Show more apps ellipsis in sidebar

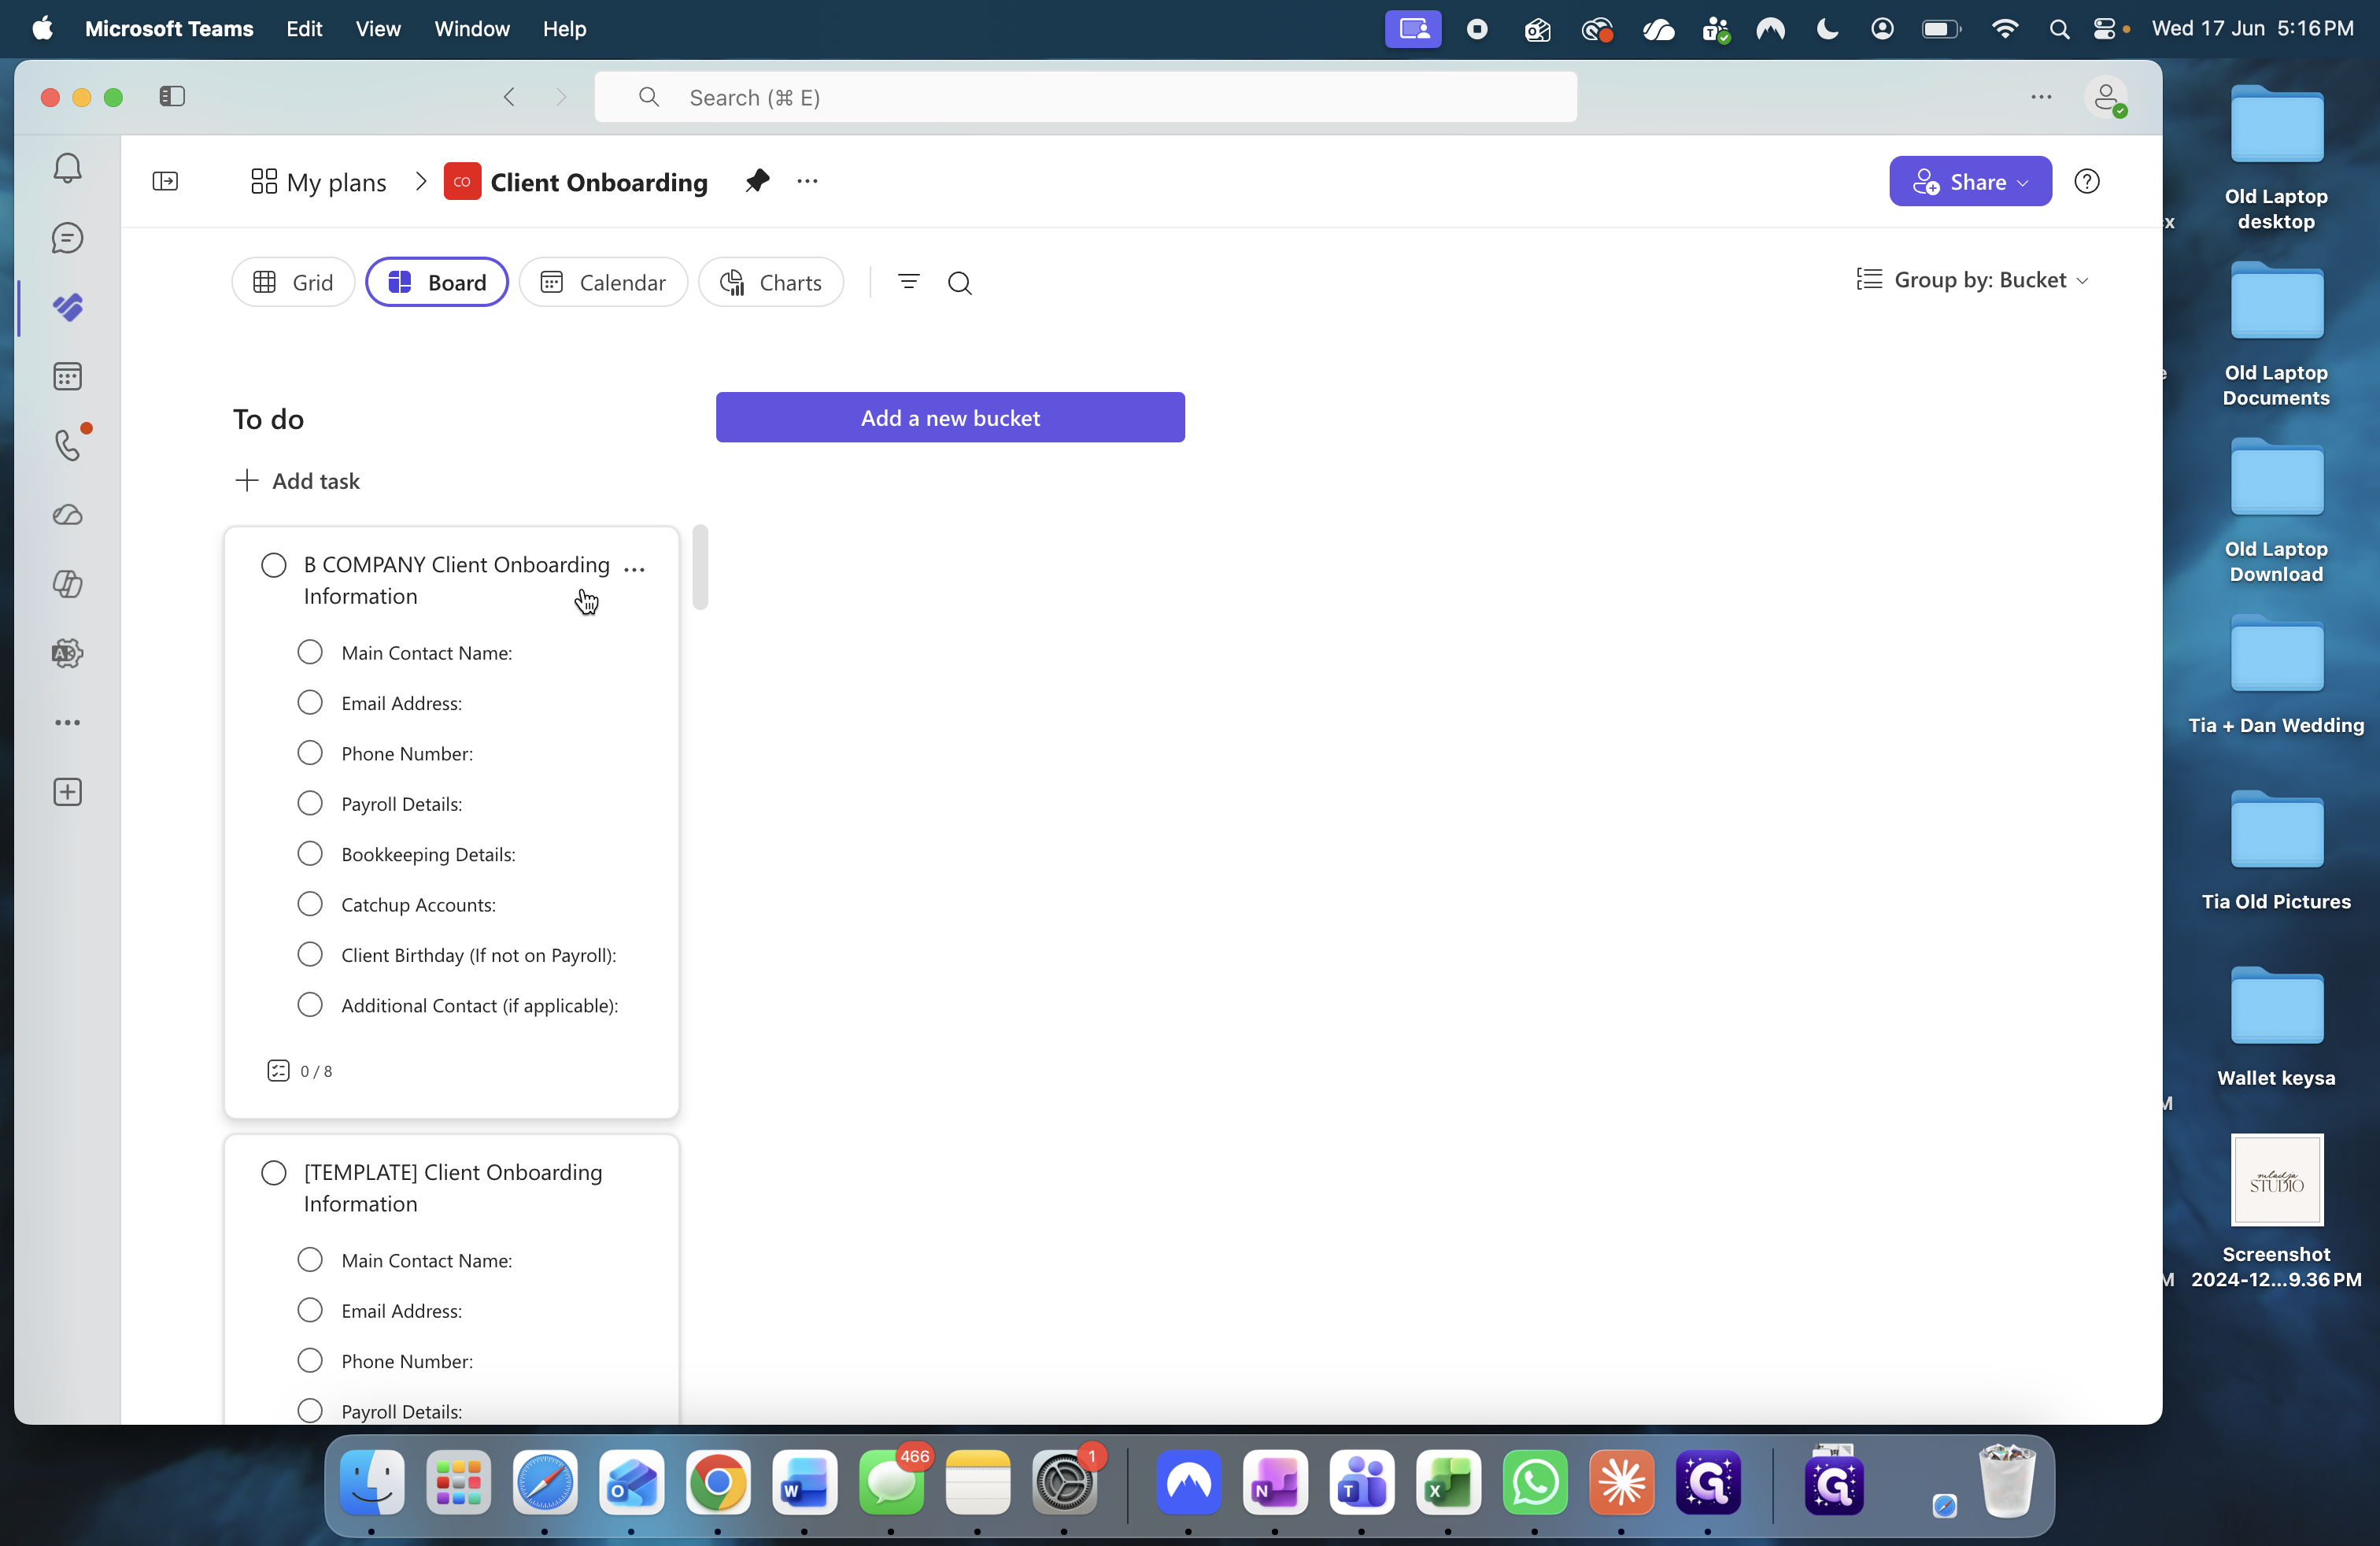(x=67, y=722)
